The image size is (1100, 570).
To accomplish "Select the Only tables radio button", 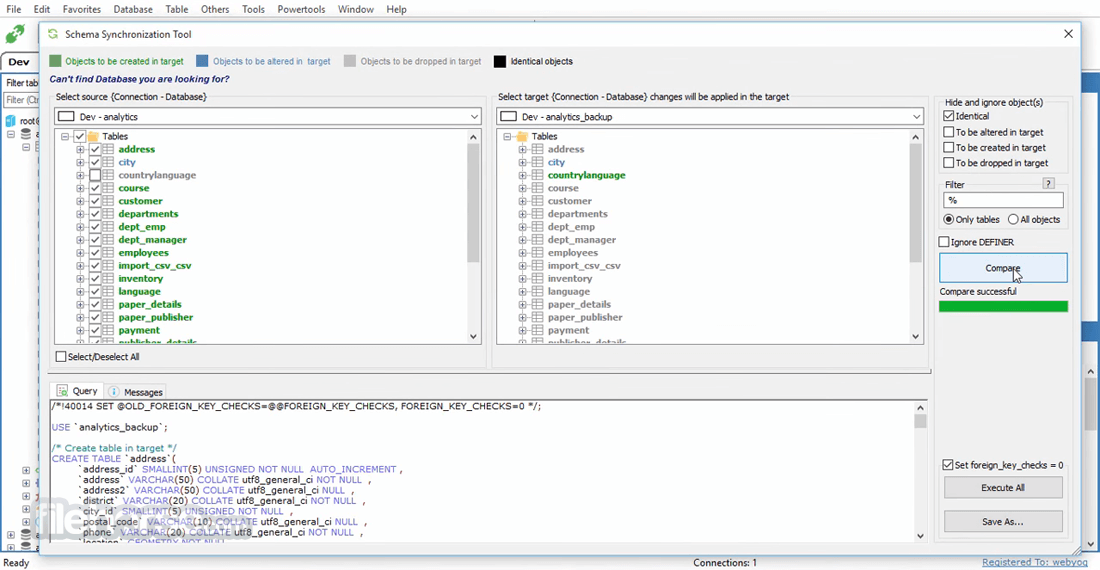I will coord(948,219).
